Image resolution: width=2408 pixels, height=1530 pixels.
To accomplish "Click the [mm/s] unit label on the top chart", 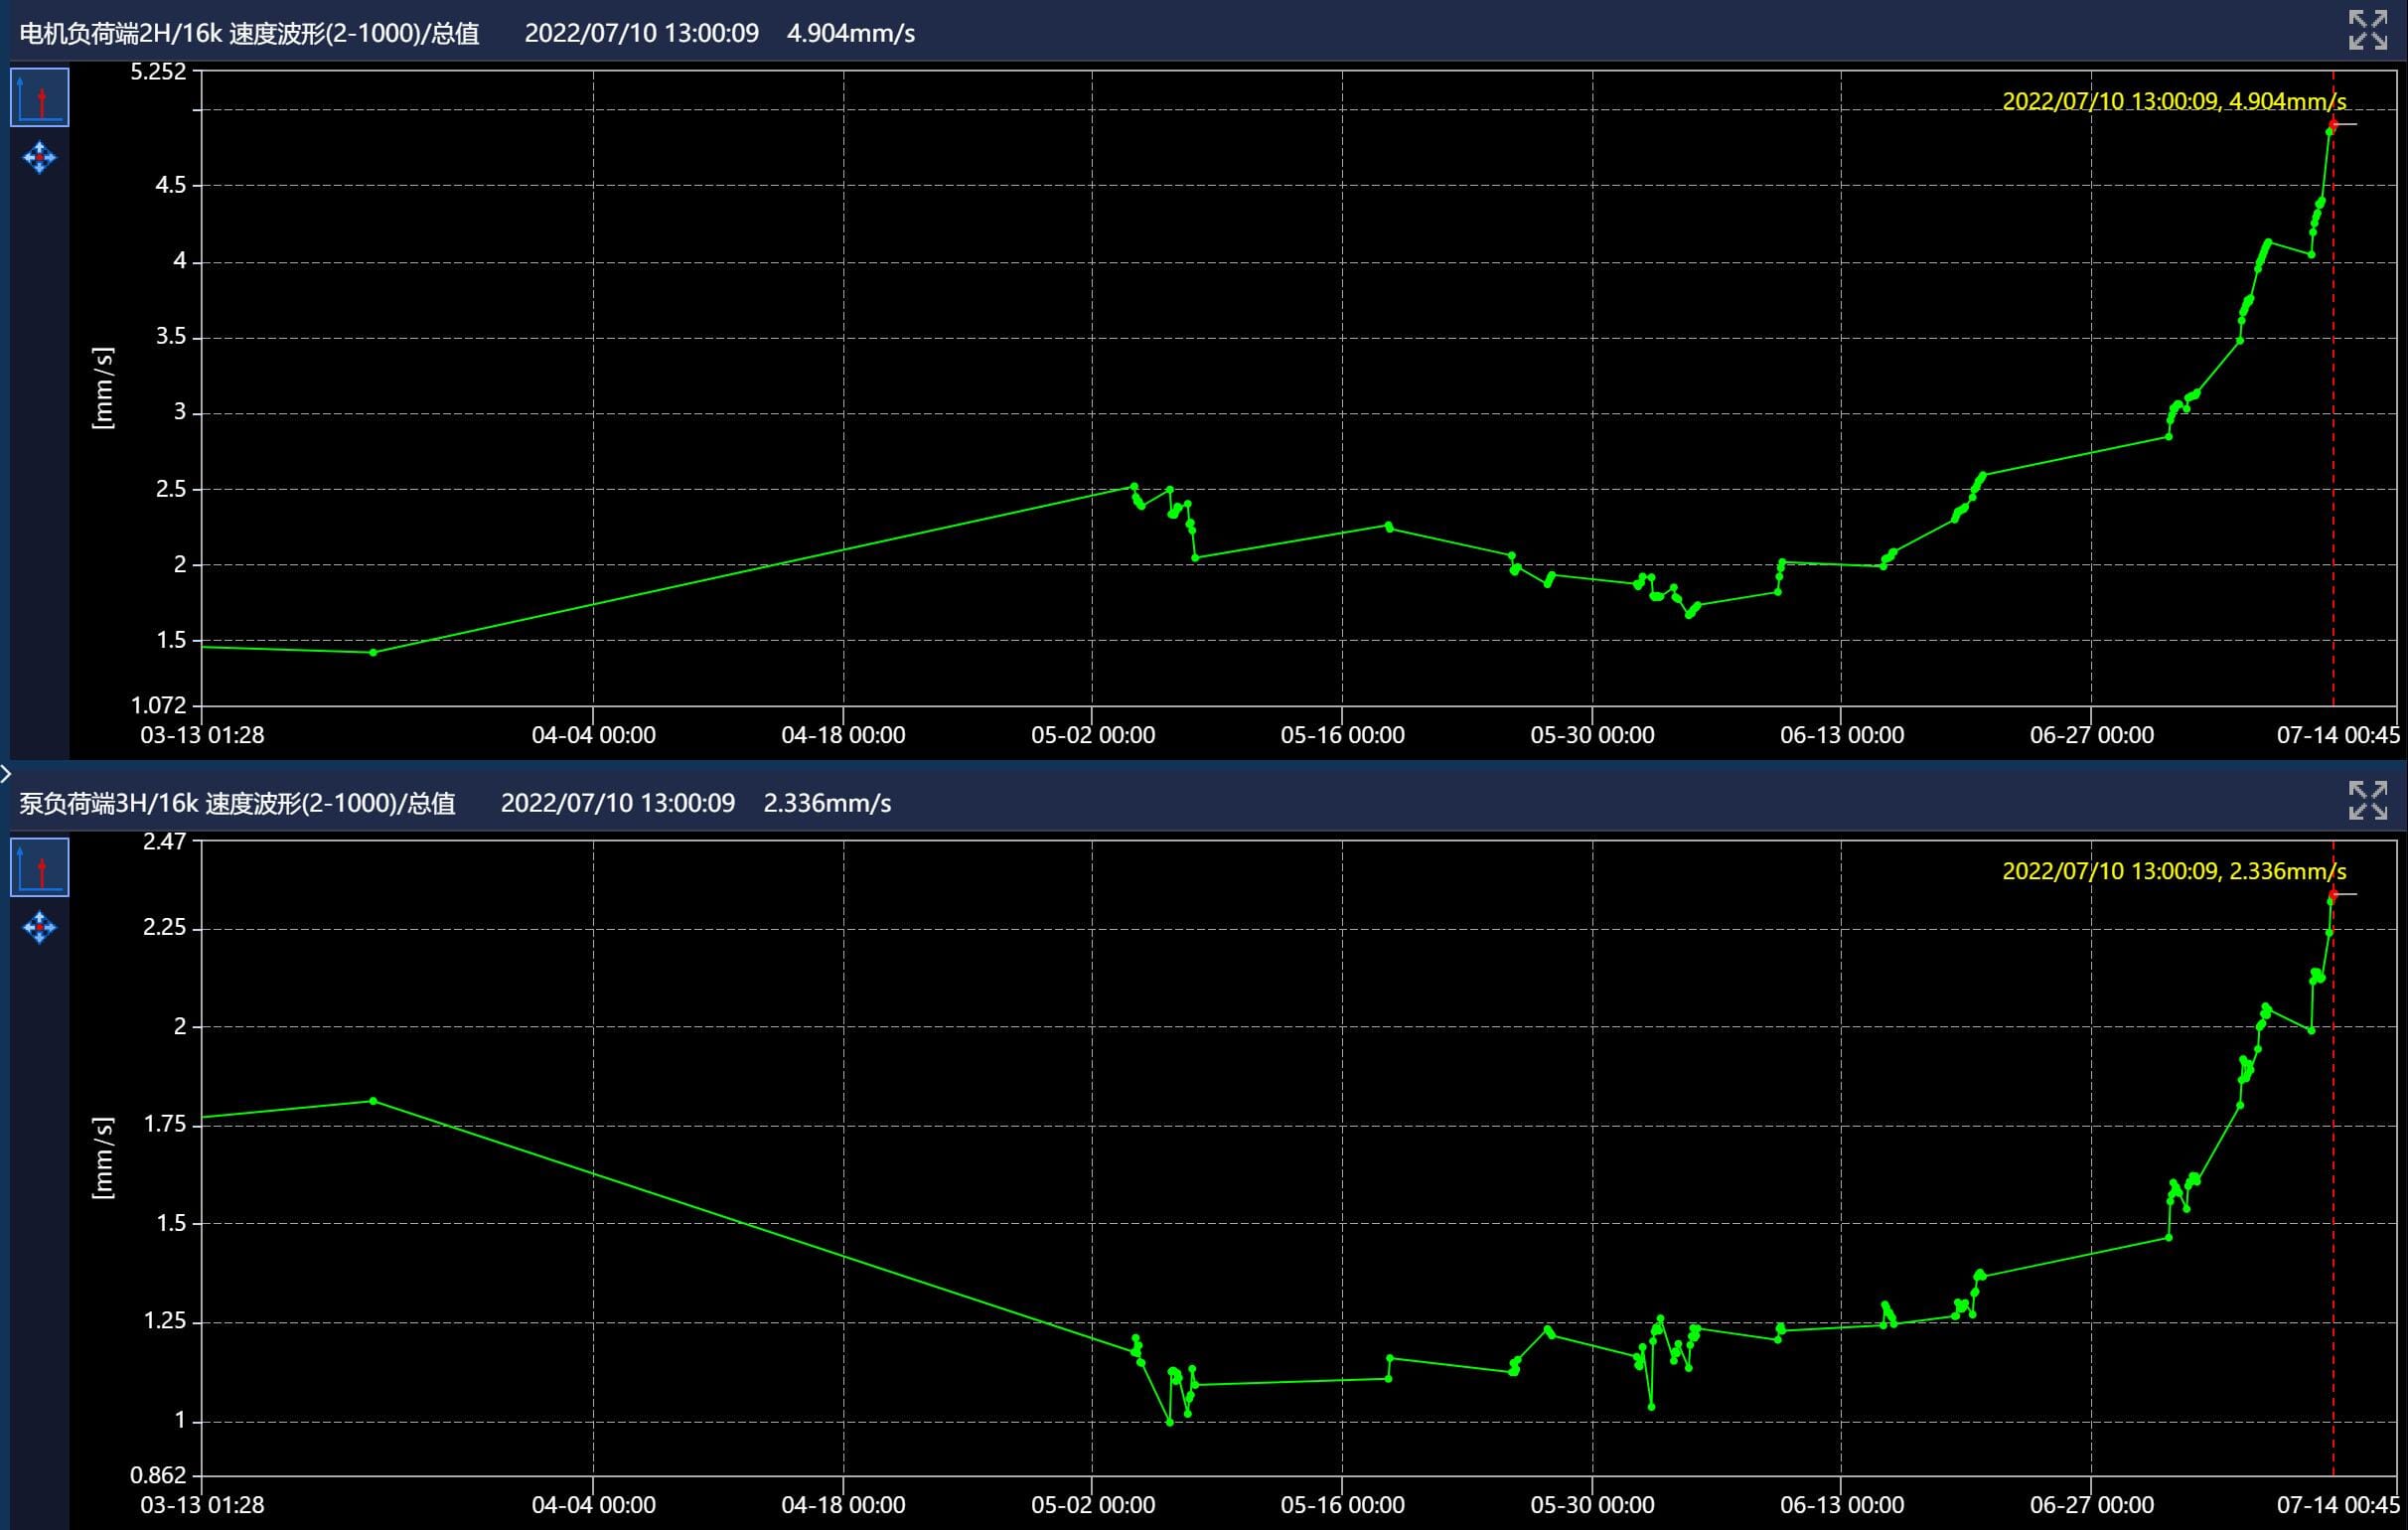I will coord(103,388).
